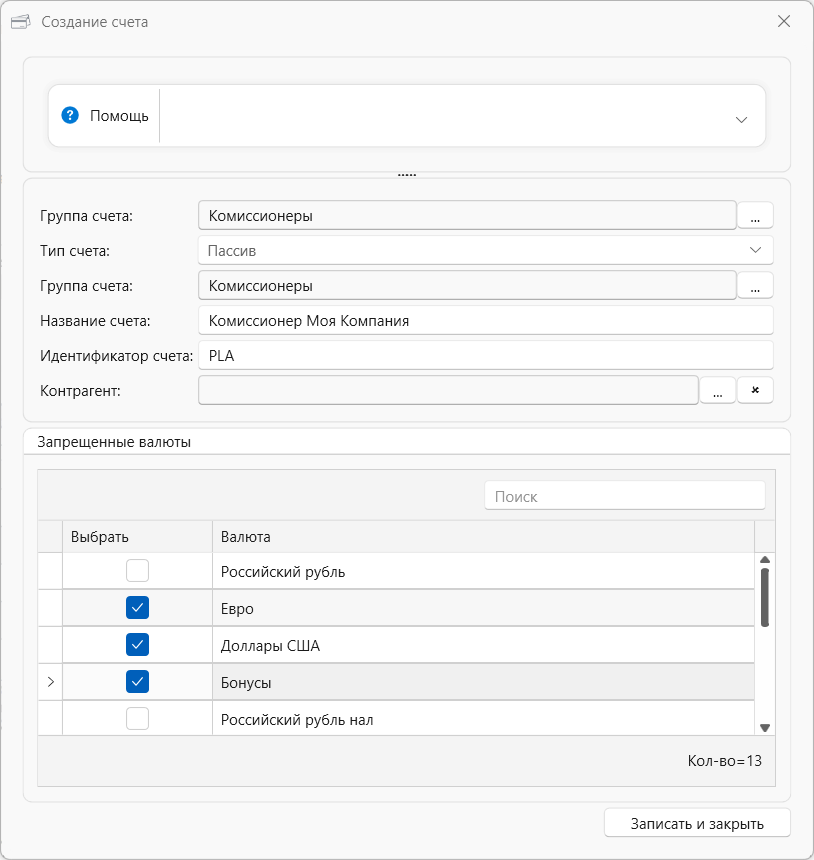This screenshot has height=860, width=814.
Task: Expand the Помощь panel chevron
Action: (x=741, y=120)
